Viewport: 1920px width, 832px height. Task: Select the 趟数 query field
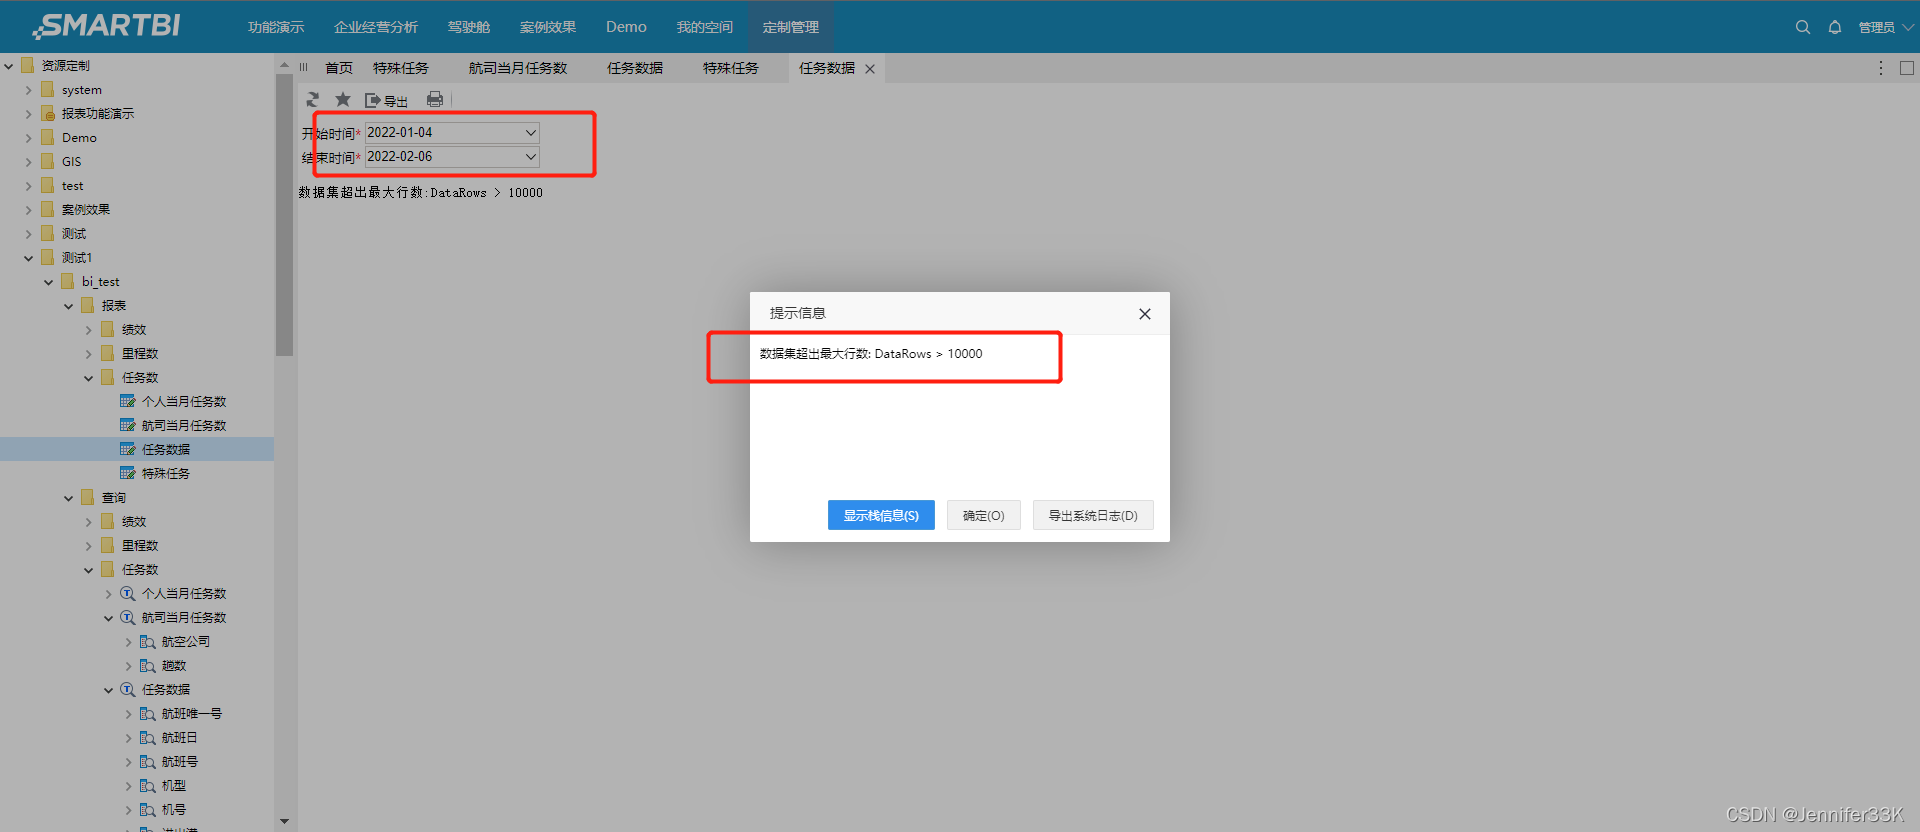[174, 665]
